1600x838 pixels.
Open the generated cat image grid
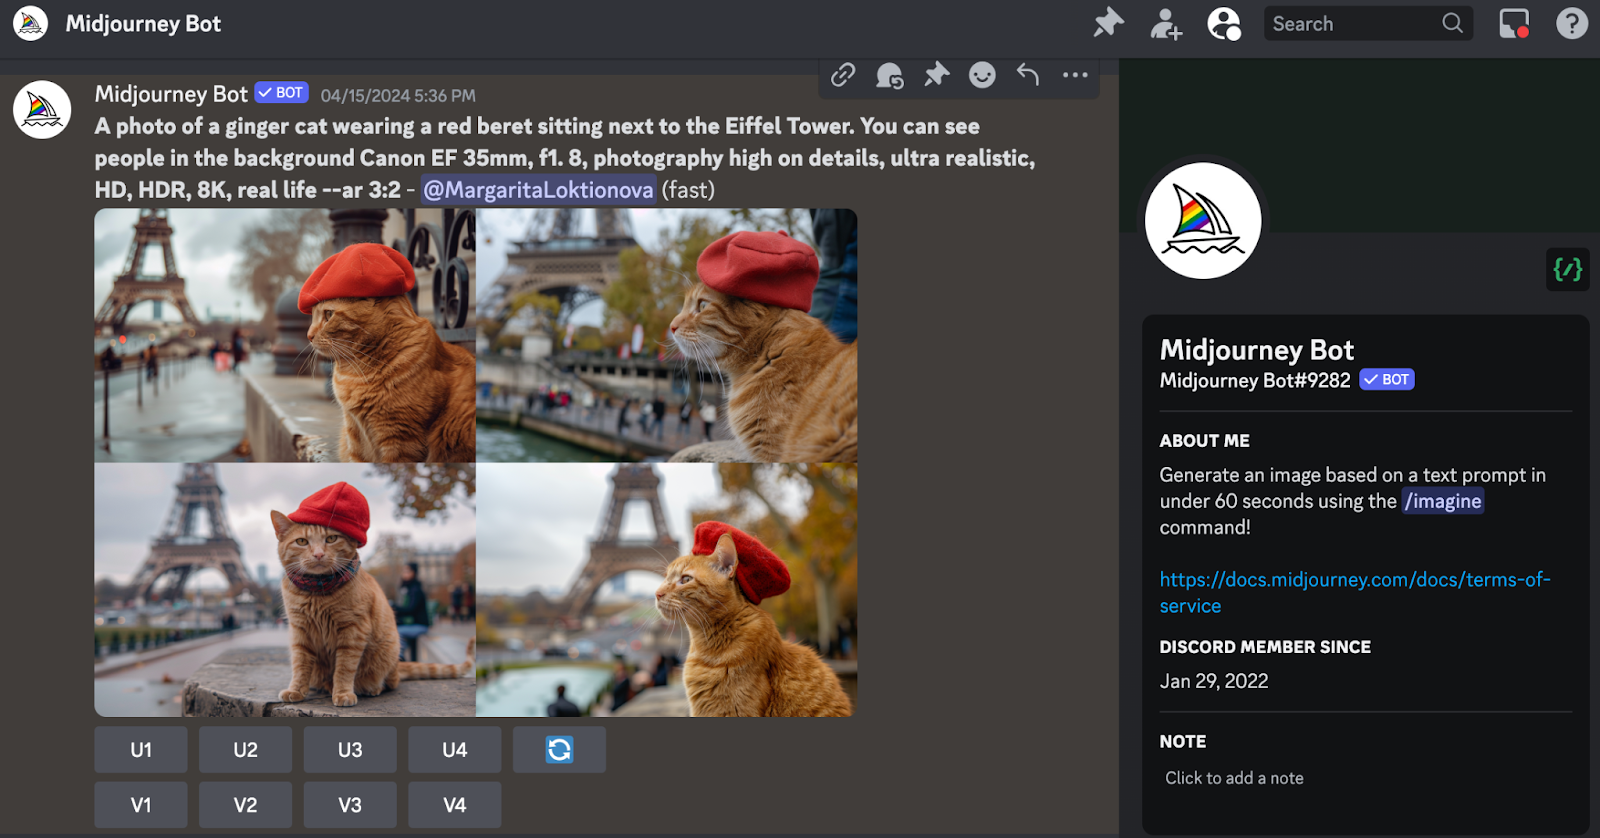476,462
